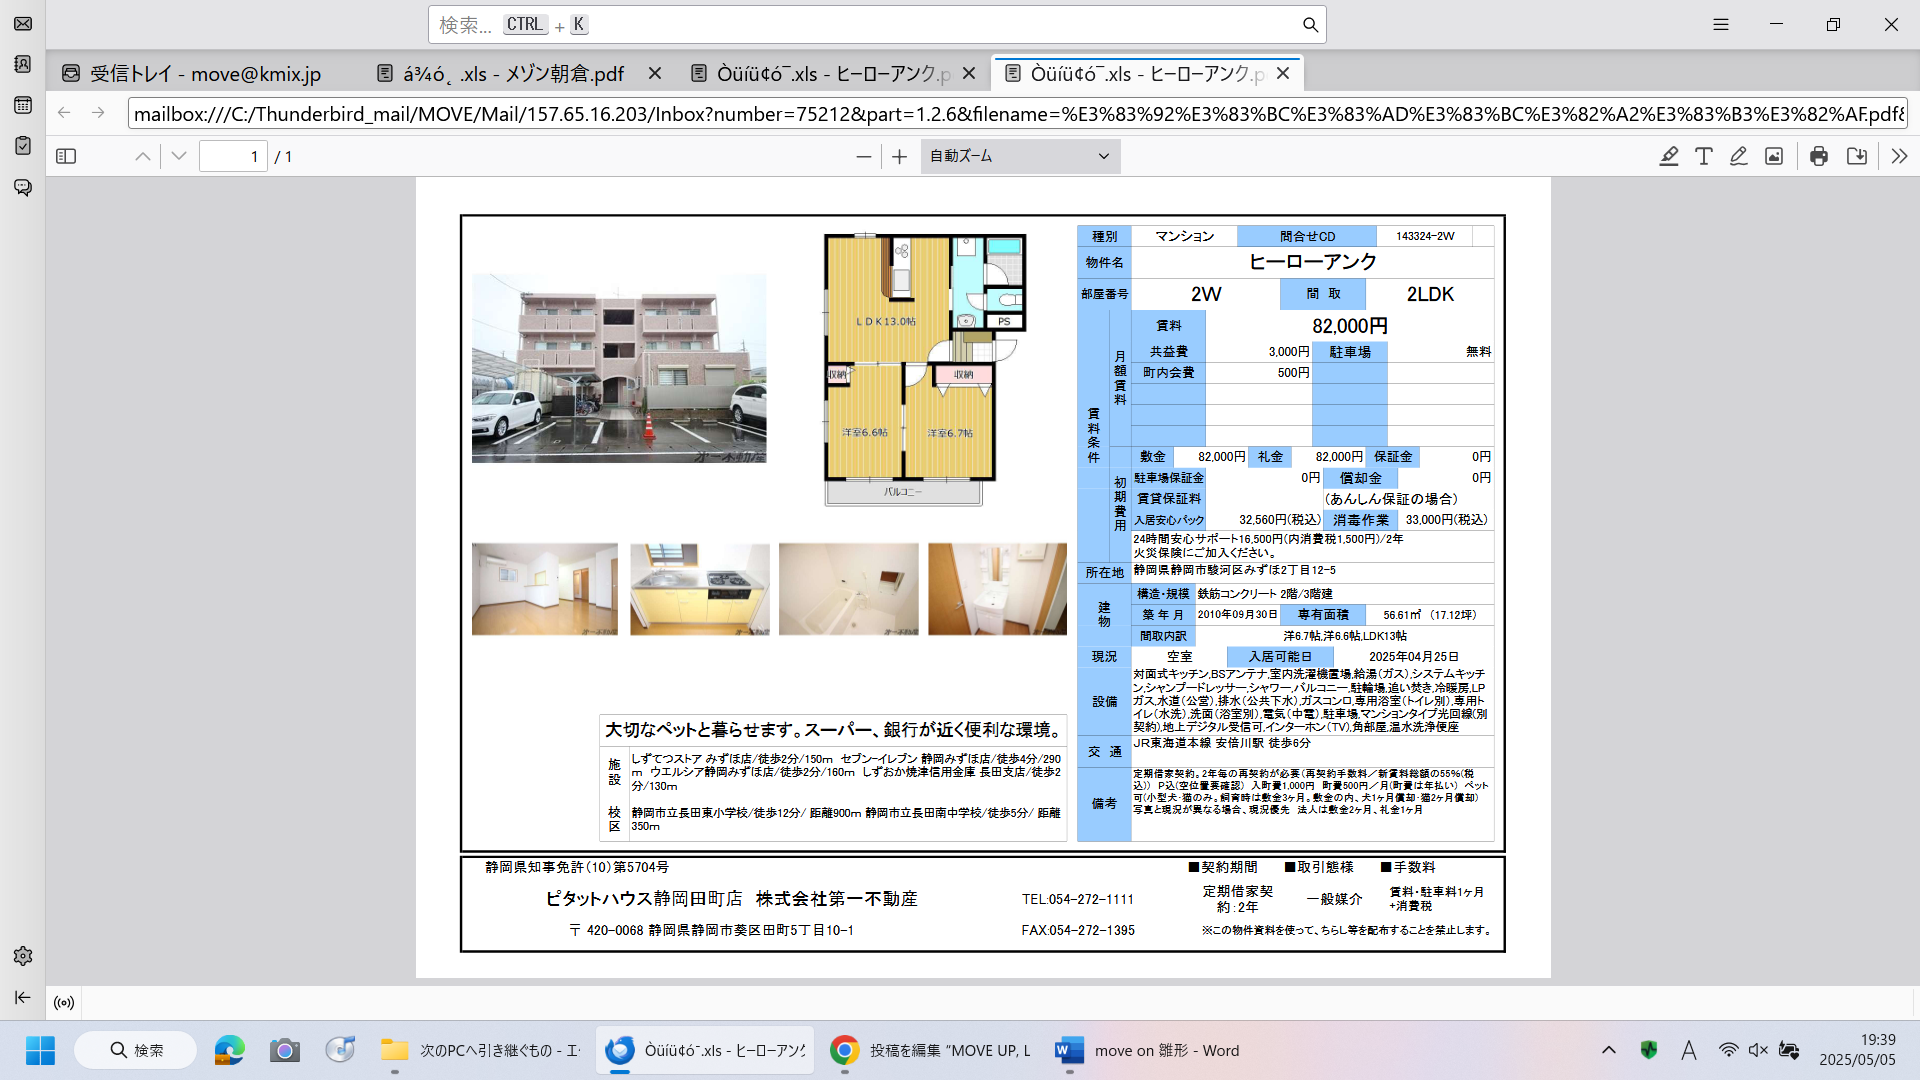Open Google Chrome from the taskbar

pyautogui.click(x=844, y=1050)
